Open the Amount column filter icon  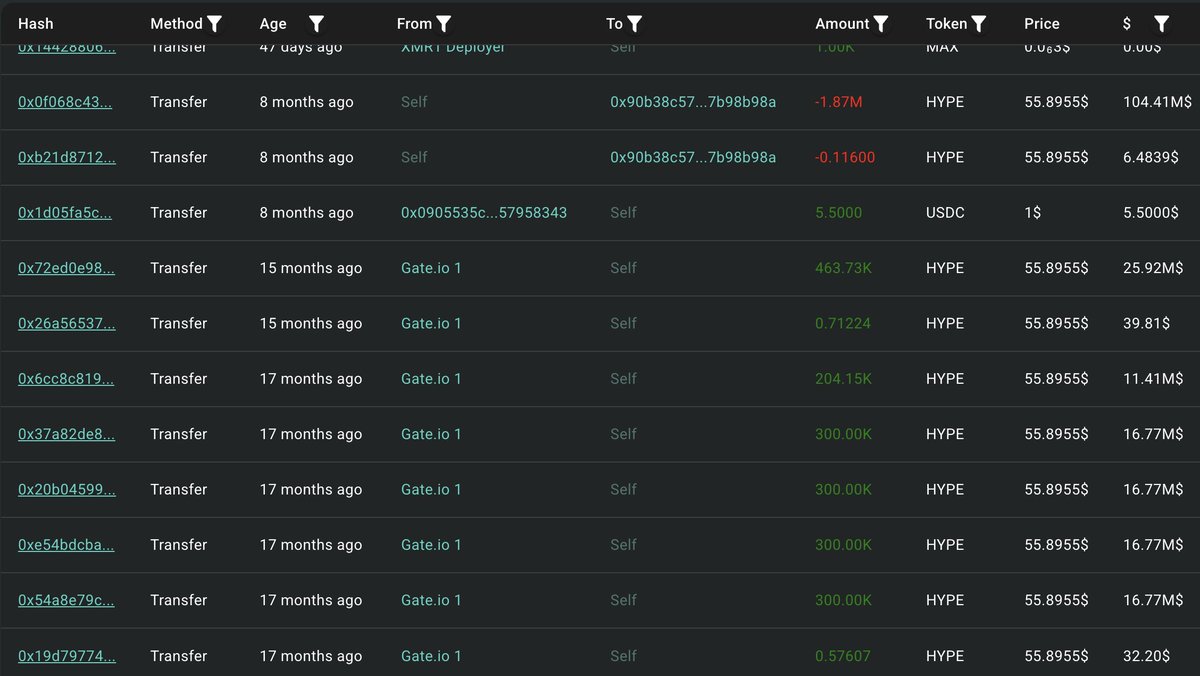point(881,23)
